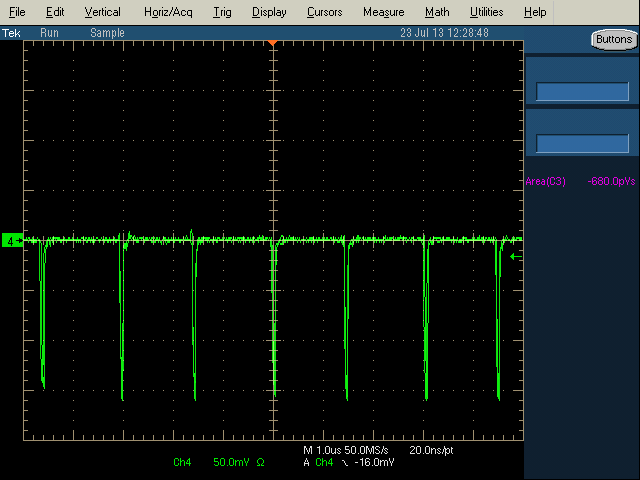This screenshot has height=480, width=640.
Task: Click the 50.0MS/s sample rate readout
Action: click(367, 450)
